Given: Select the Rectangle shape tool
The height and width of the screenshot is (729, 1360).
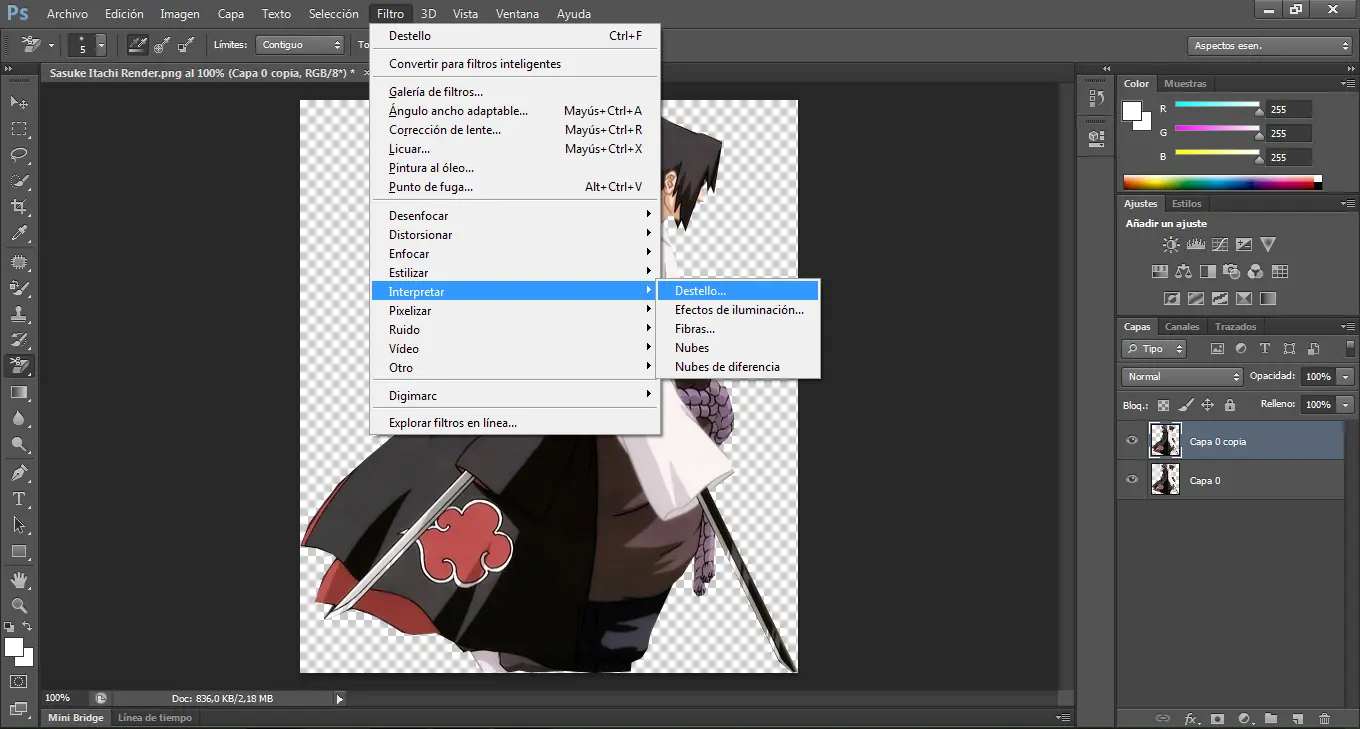Looking at the screenshot, I should pyautogui.click(x=18, y=551).
